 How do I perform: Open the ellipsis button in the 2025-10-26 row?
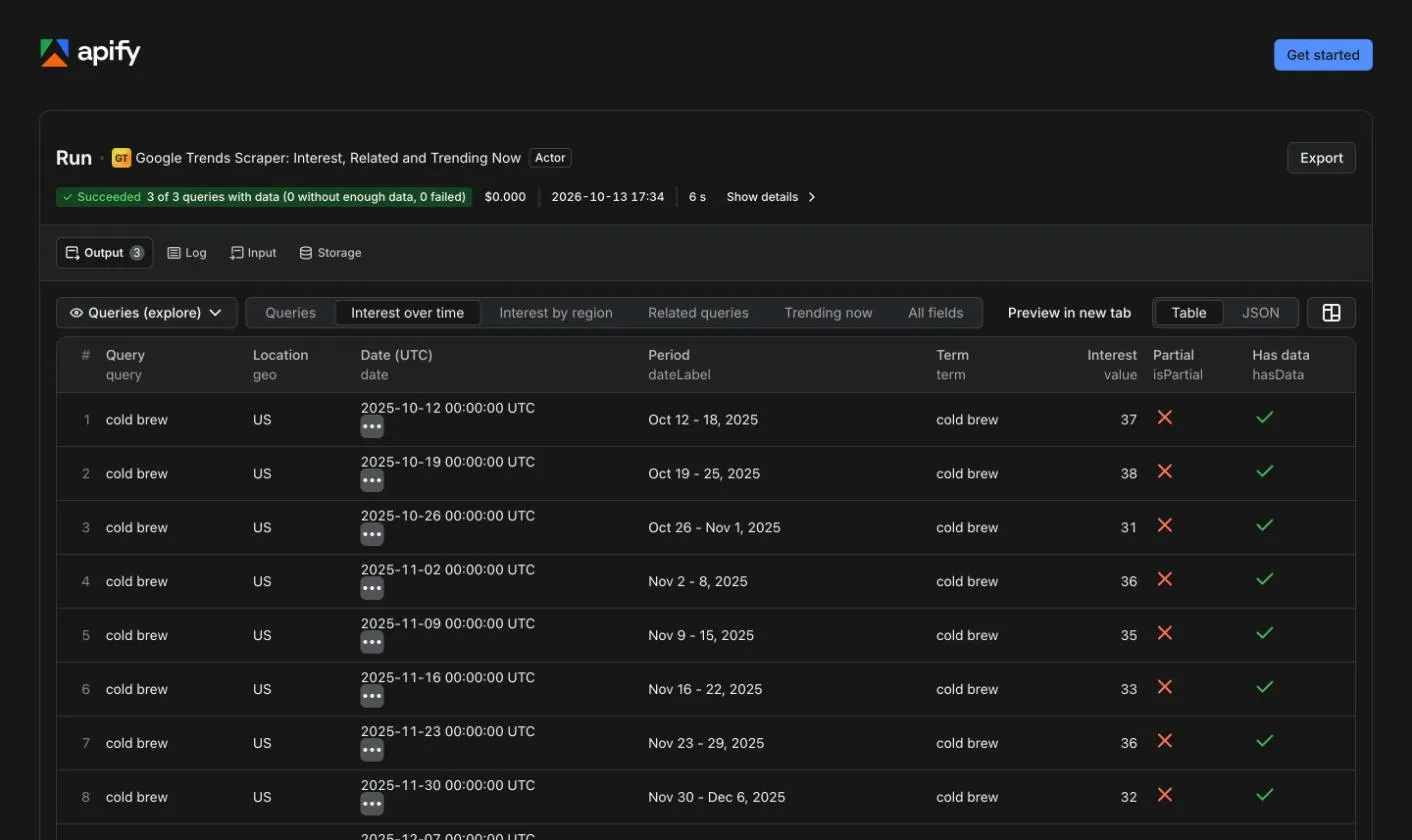(372, 535)
